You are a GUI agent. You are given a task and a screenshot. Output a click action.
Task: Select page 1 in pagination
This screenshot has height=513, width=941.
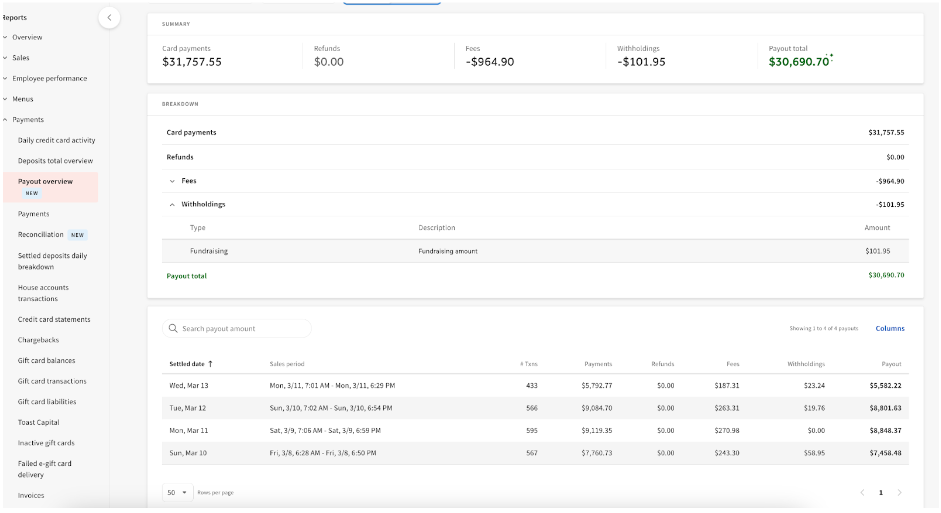click(880, 493)
